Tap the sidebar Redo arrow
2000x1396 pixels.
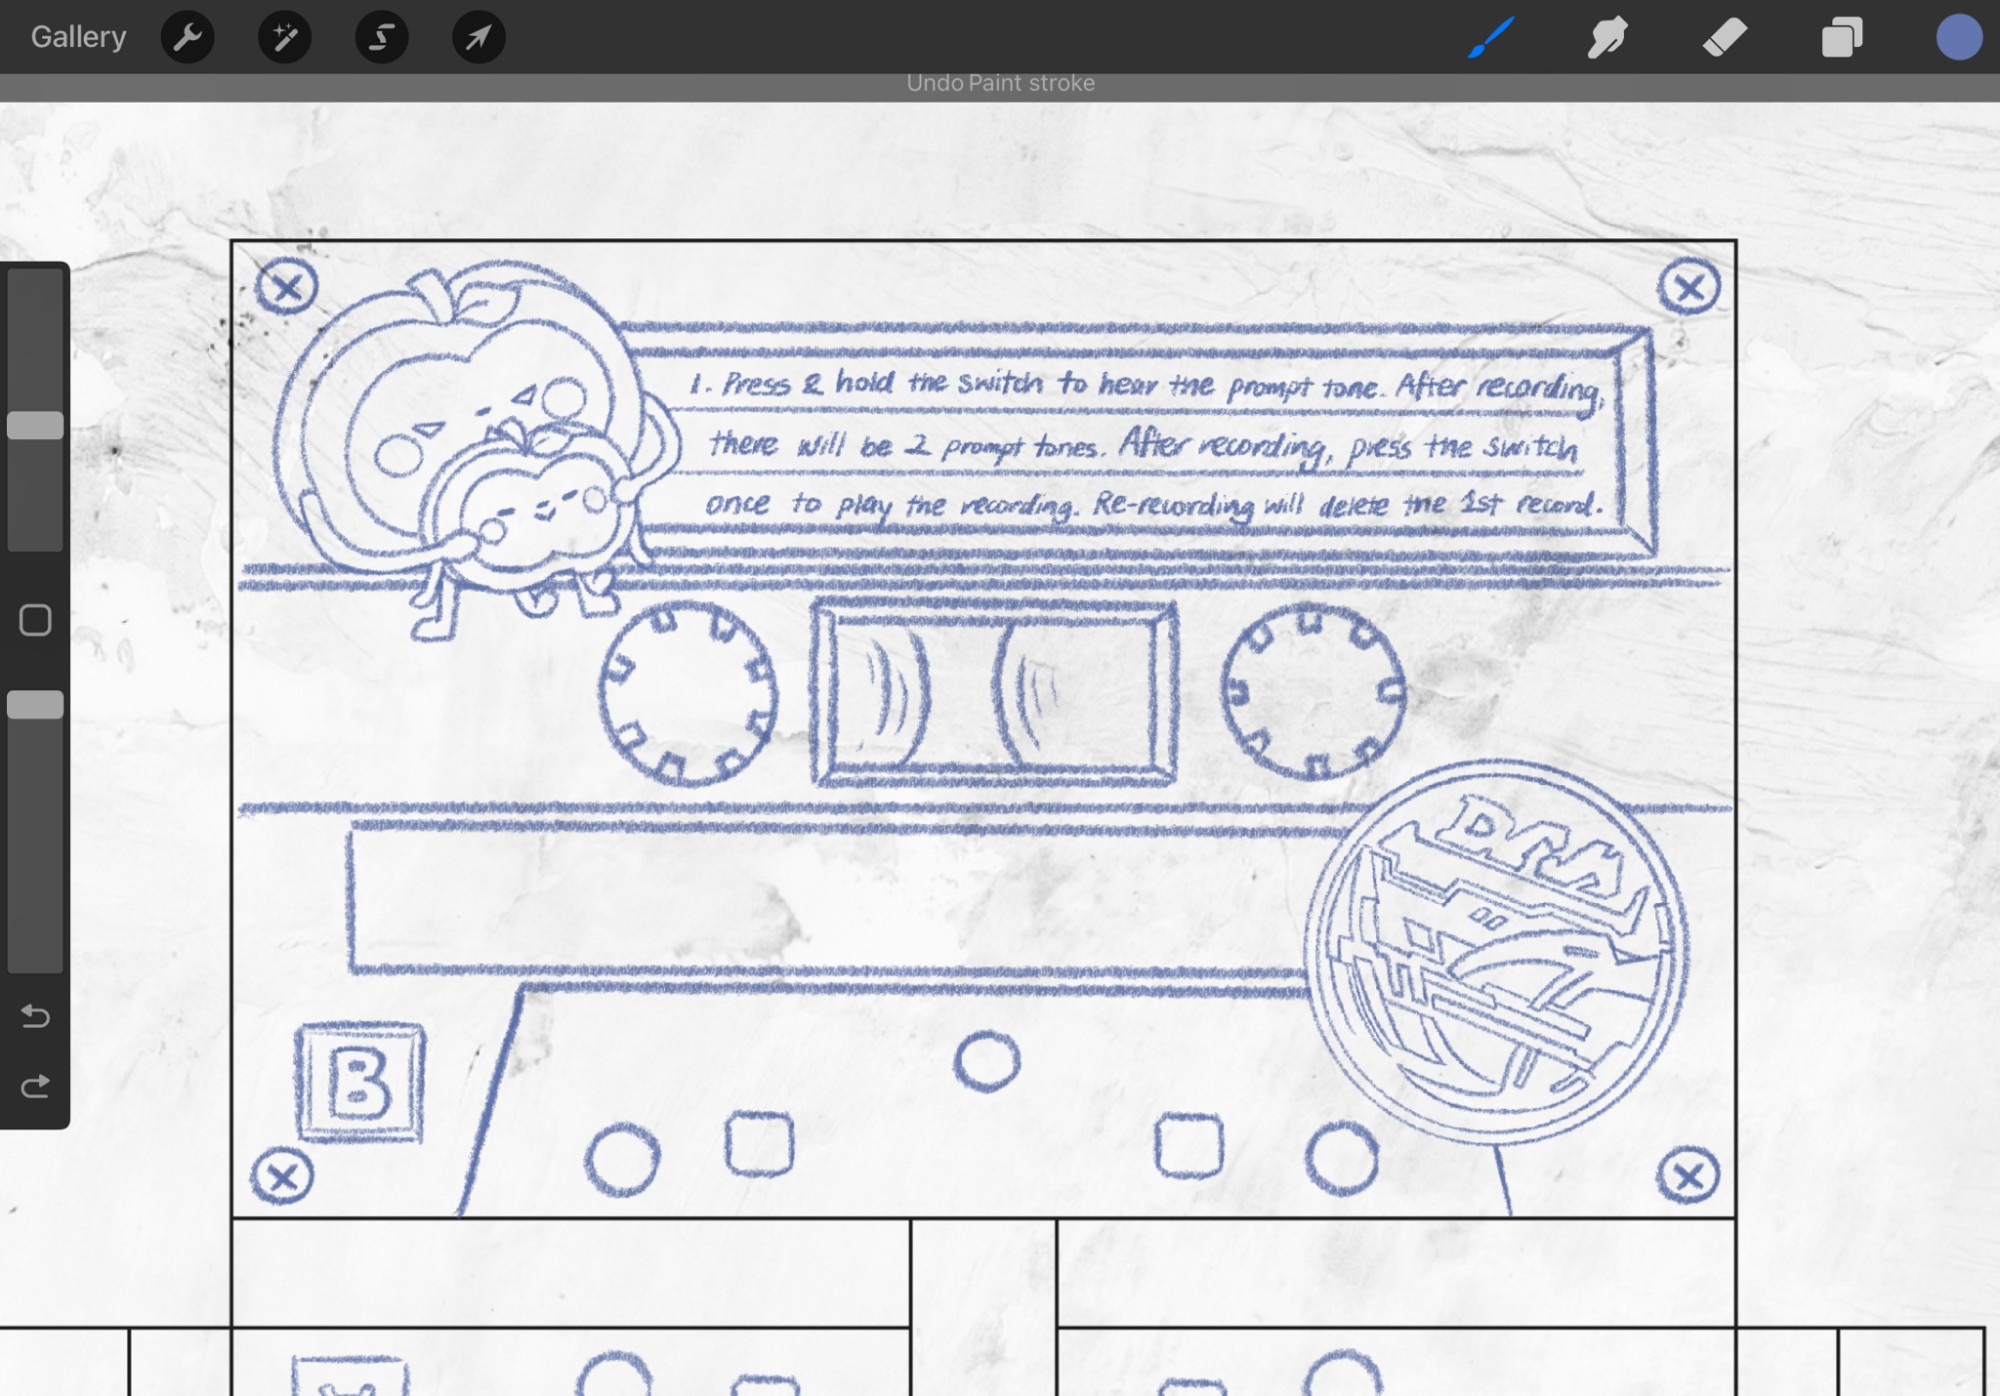click(x=35, y=1086)
